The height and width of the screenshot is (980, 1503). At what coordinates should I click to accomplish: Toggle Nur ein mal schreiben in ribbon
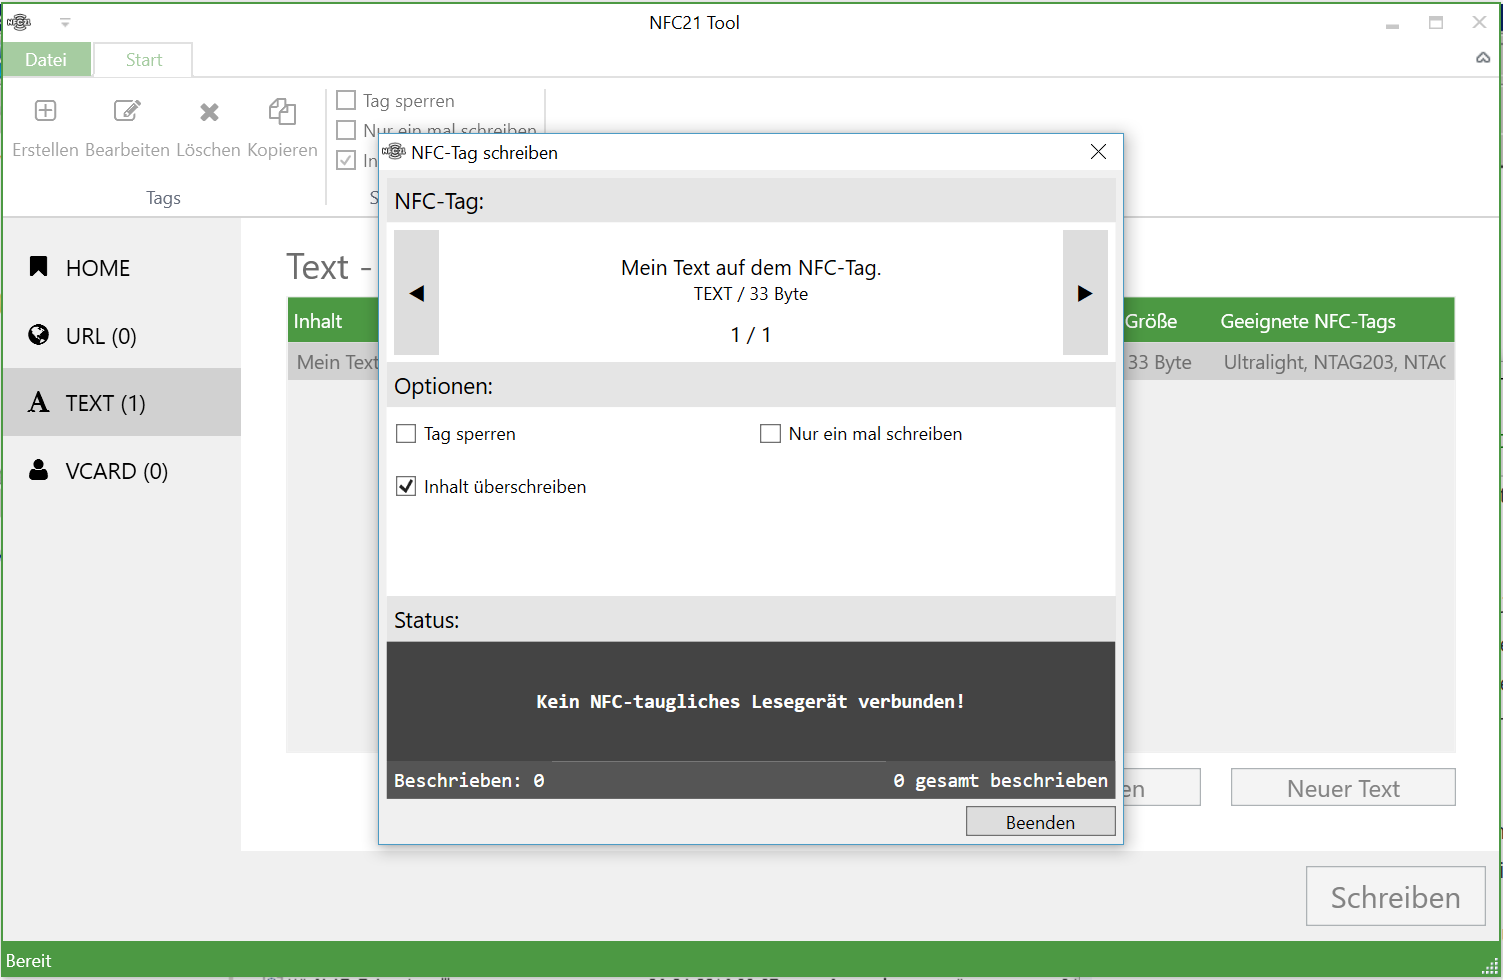point(346,130)
